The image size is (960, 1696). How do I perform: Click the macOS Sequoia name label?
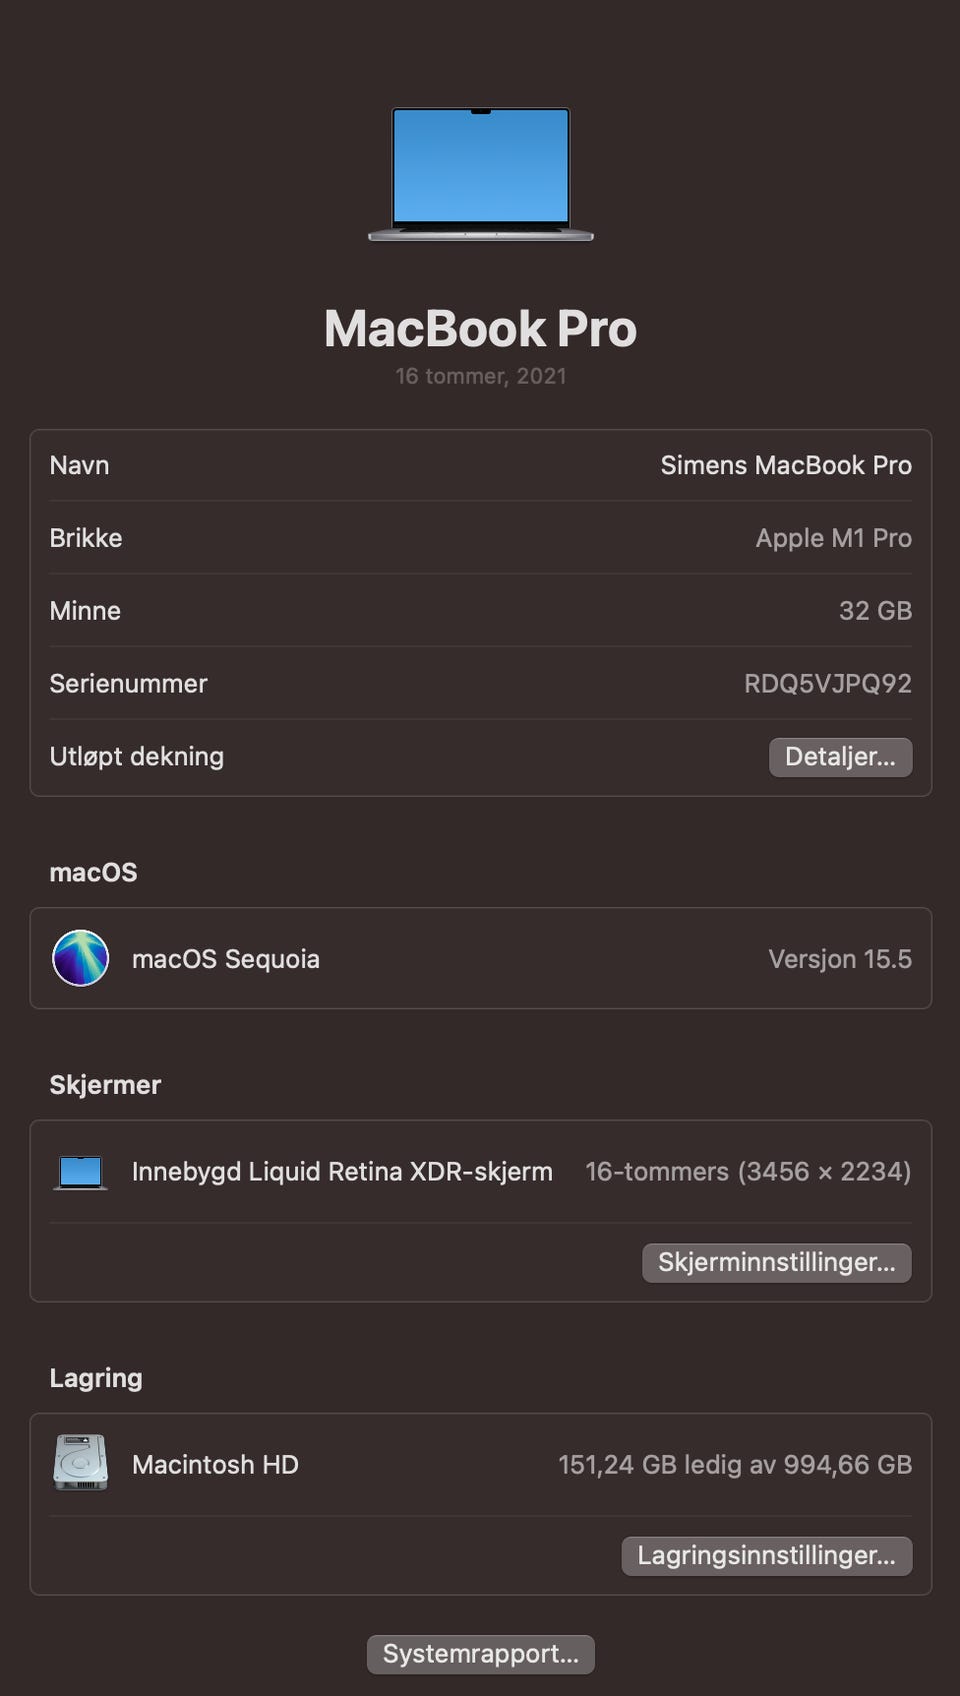pos(226,959)
